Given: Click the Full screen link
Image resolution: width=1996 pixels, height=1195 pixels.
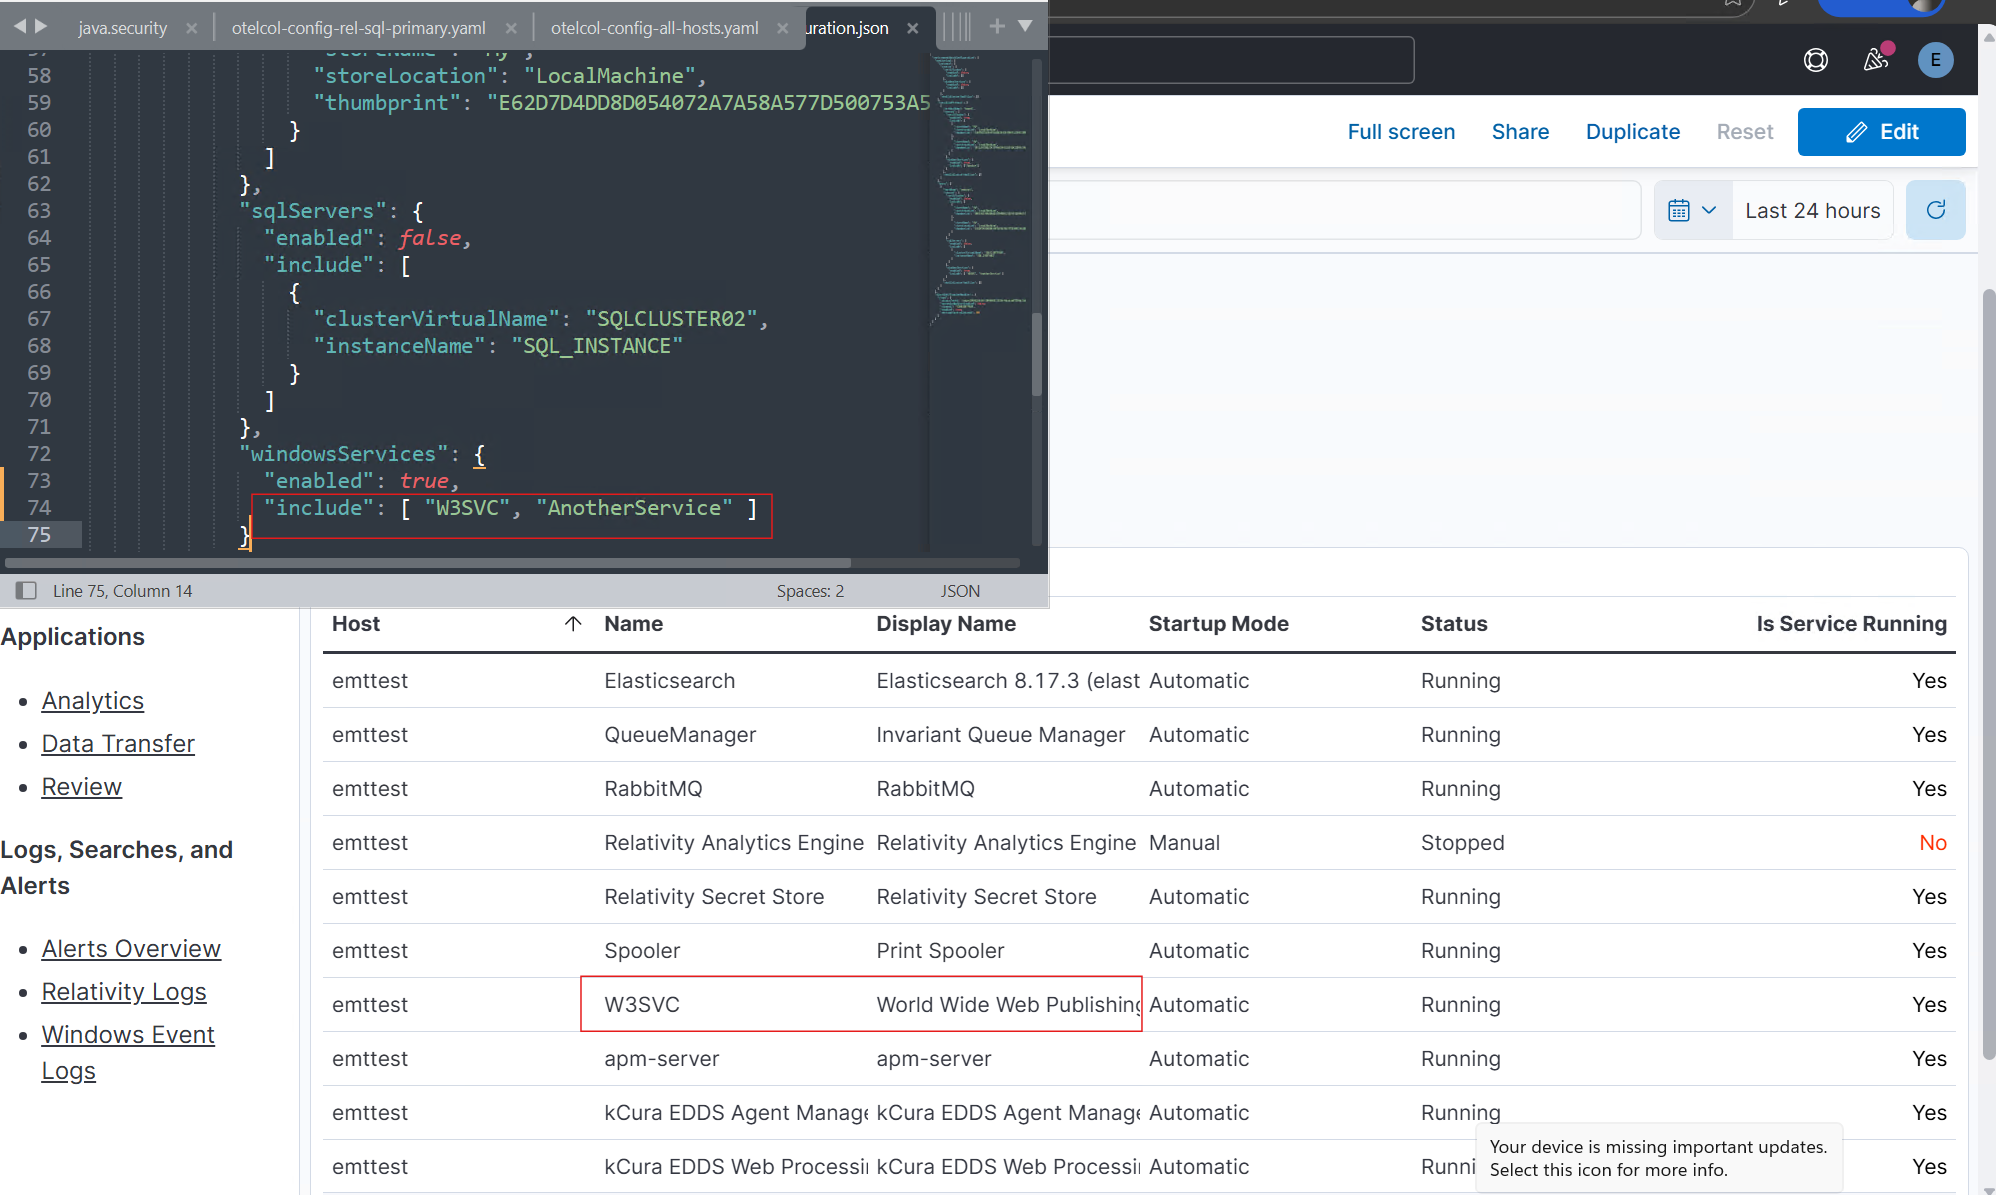Looking at the screenshot, I should [x=1401, y=132].
